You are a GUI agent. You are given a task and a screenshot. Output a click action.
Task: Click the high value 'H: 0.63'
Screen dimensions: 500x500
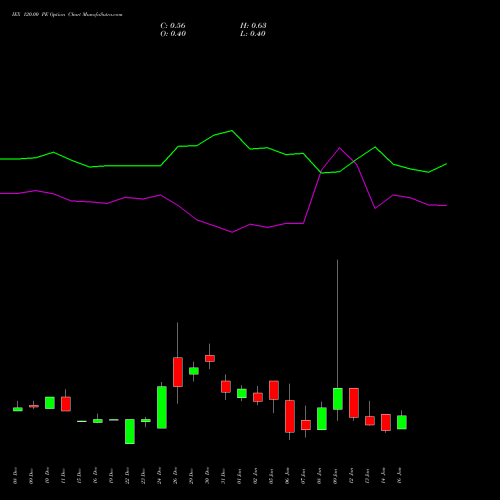point(253,25)
